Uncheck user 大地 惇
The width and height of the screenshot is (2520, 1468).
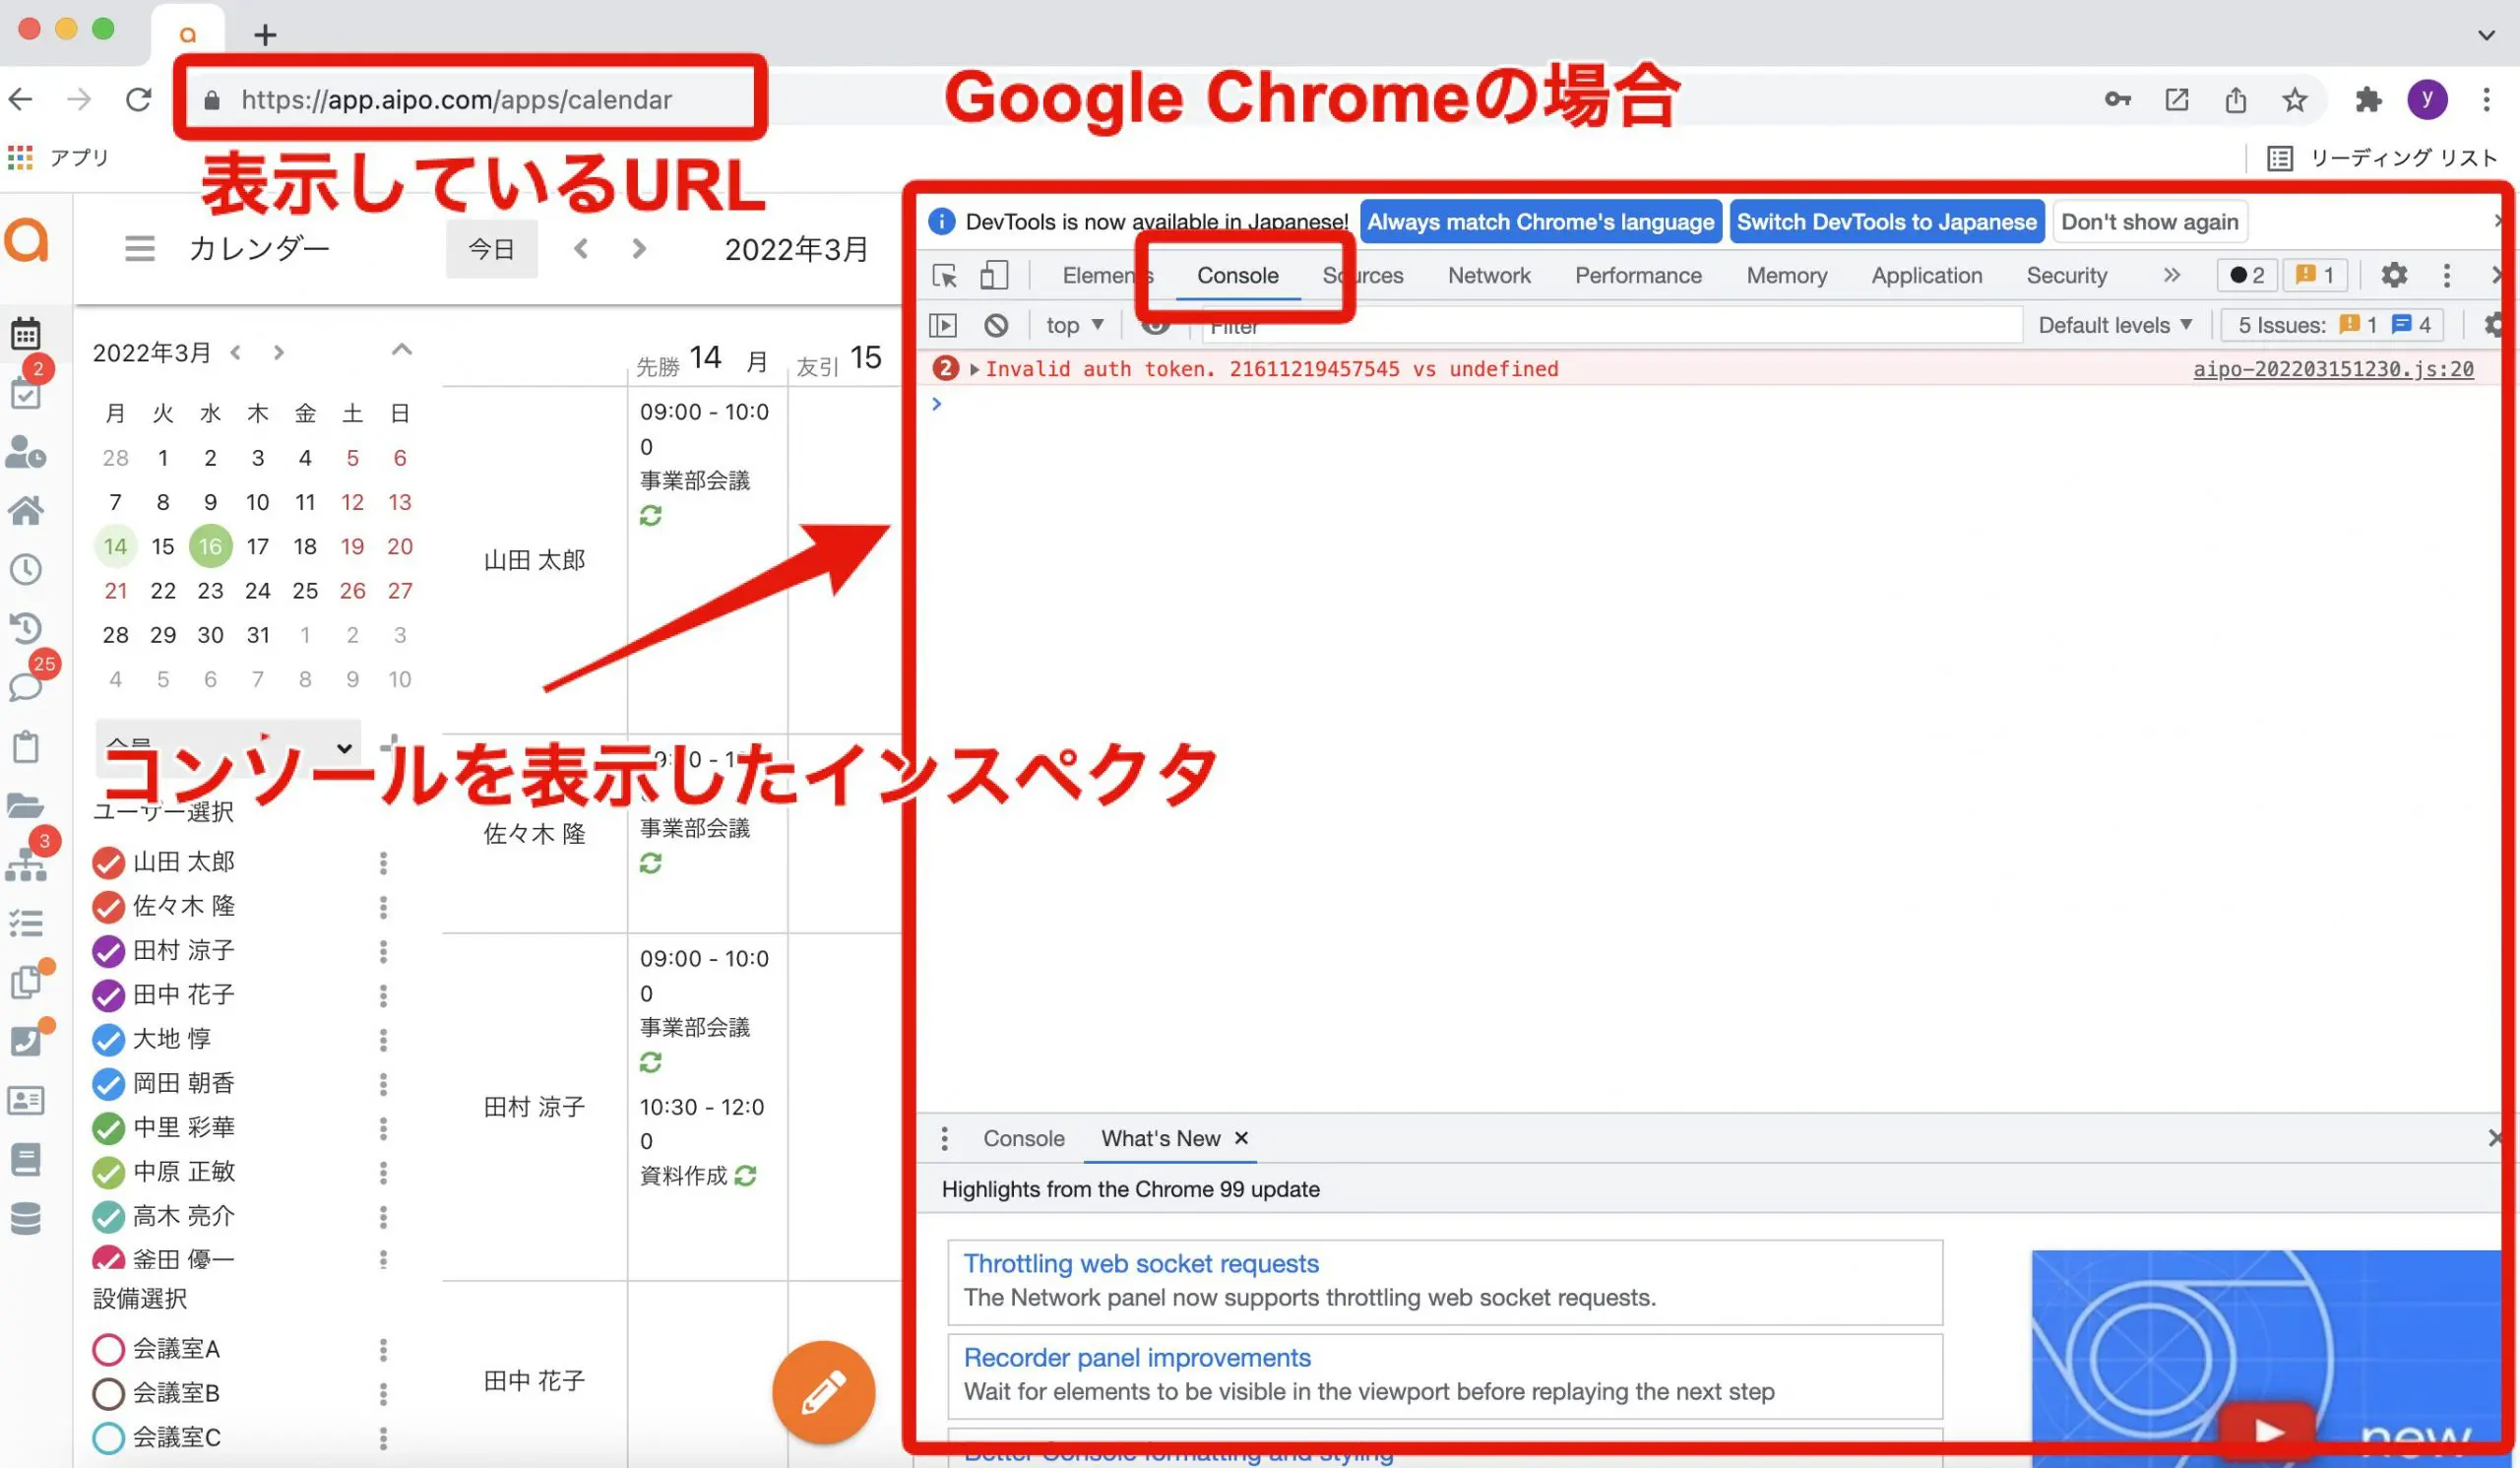(108, 1039)
